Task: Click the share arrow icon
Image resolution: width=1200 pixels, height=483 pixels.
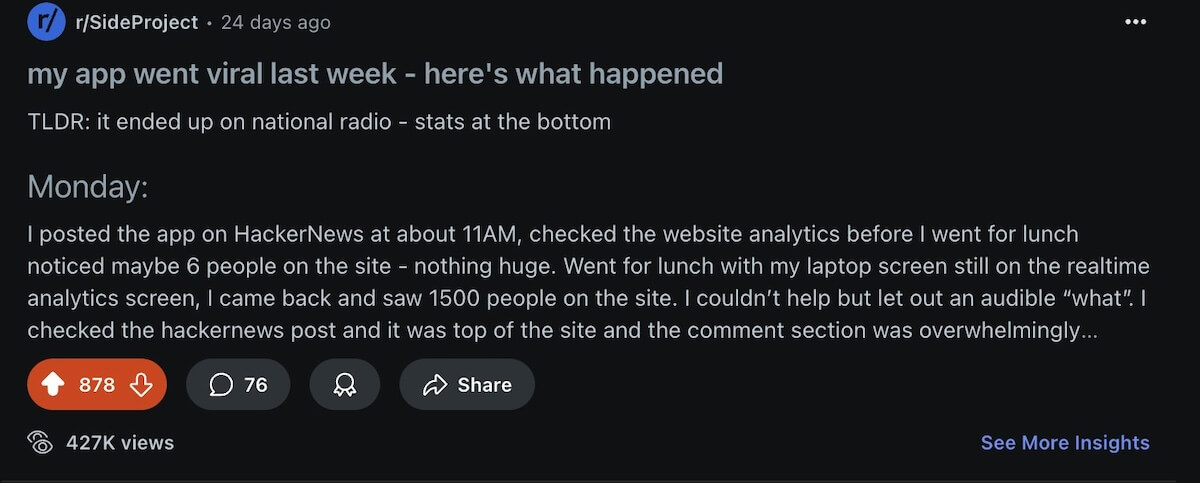Action: click(435, 385)
